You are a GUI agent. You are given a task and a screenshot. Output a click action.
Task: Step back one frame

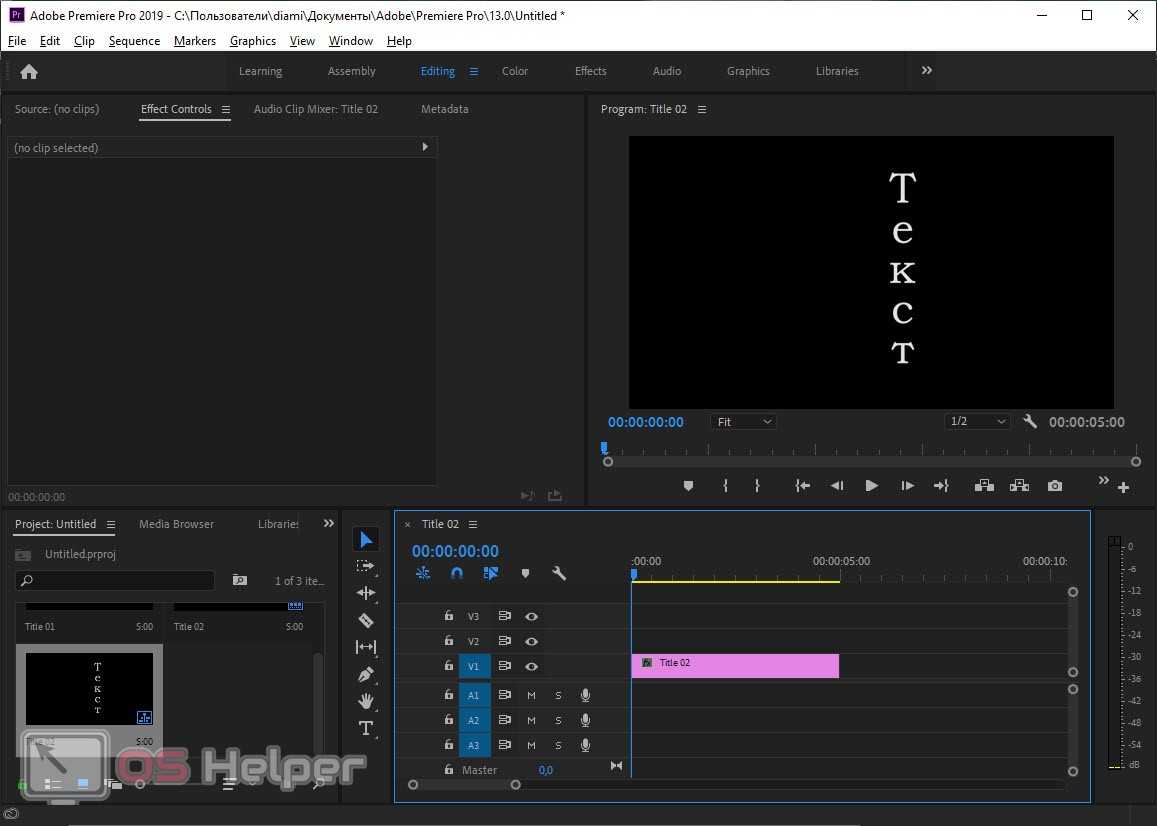[x=837, y=486]
